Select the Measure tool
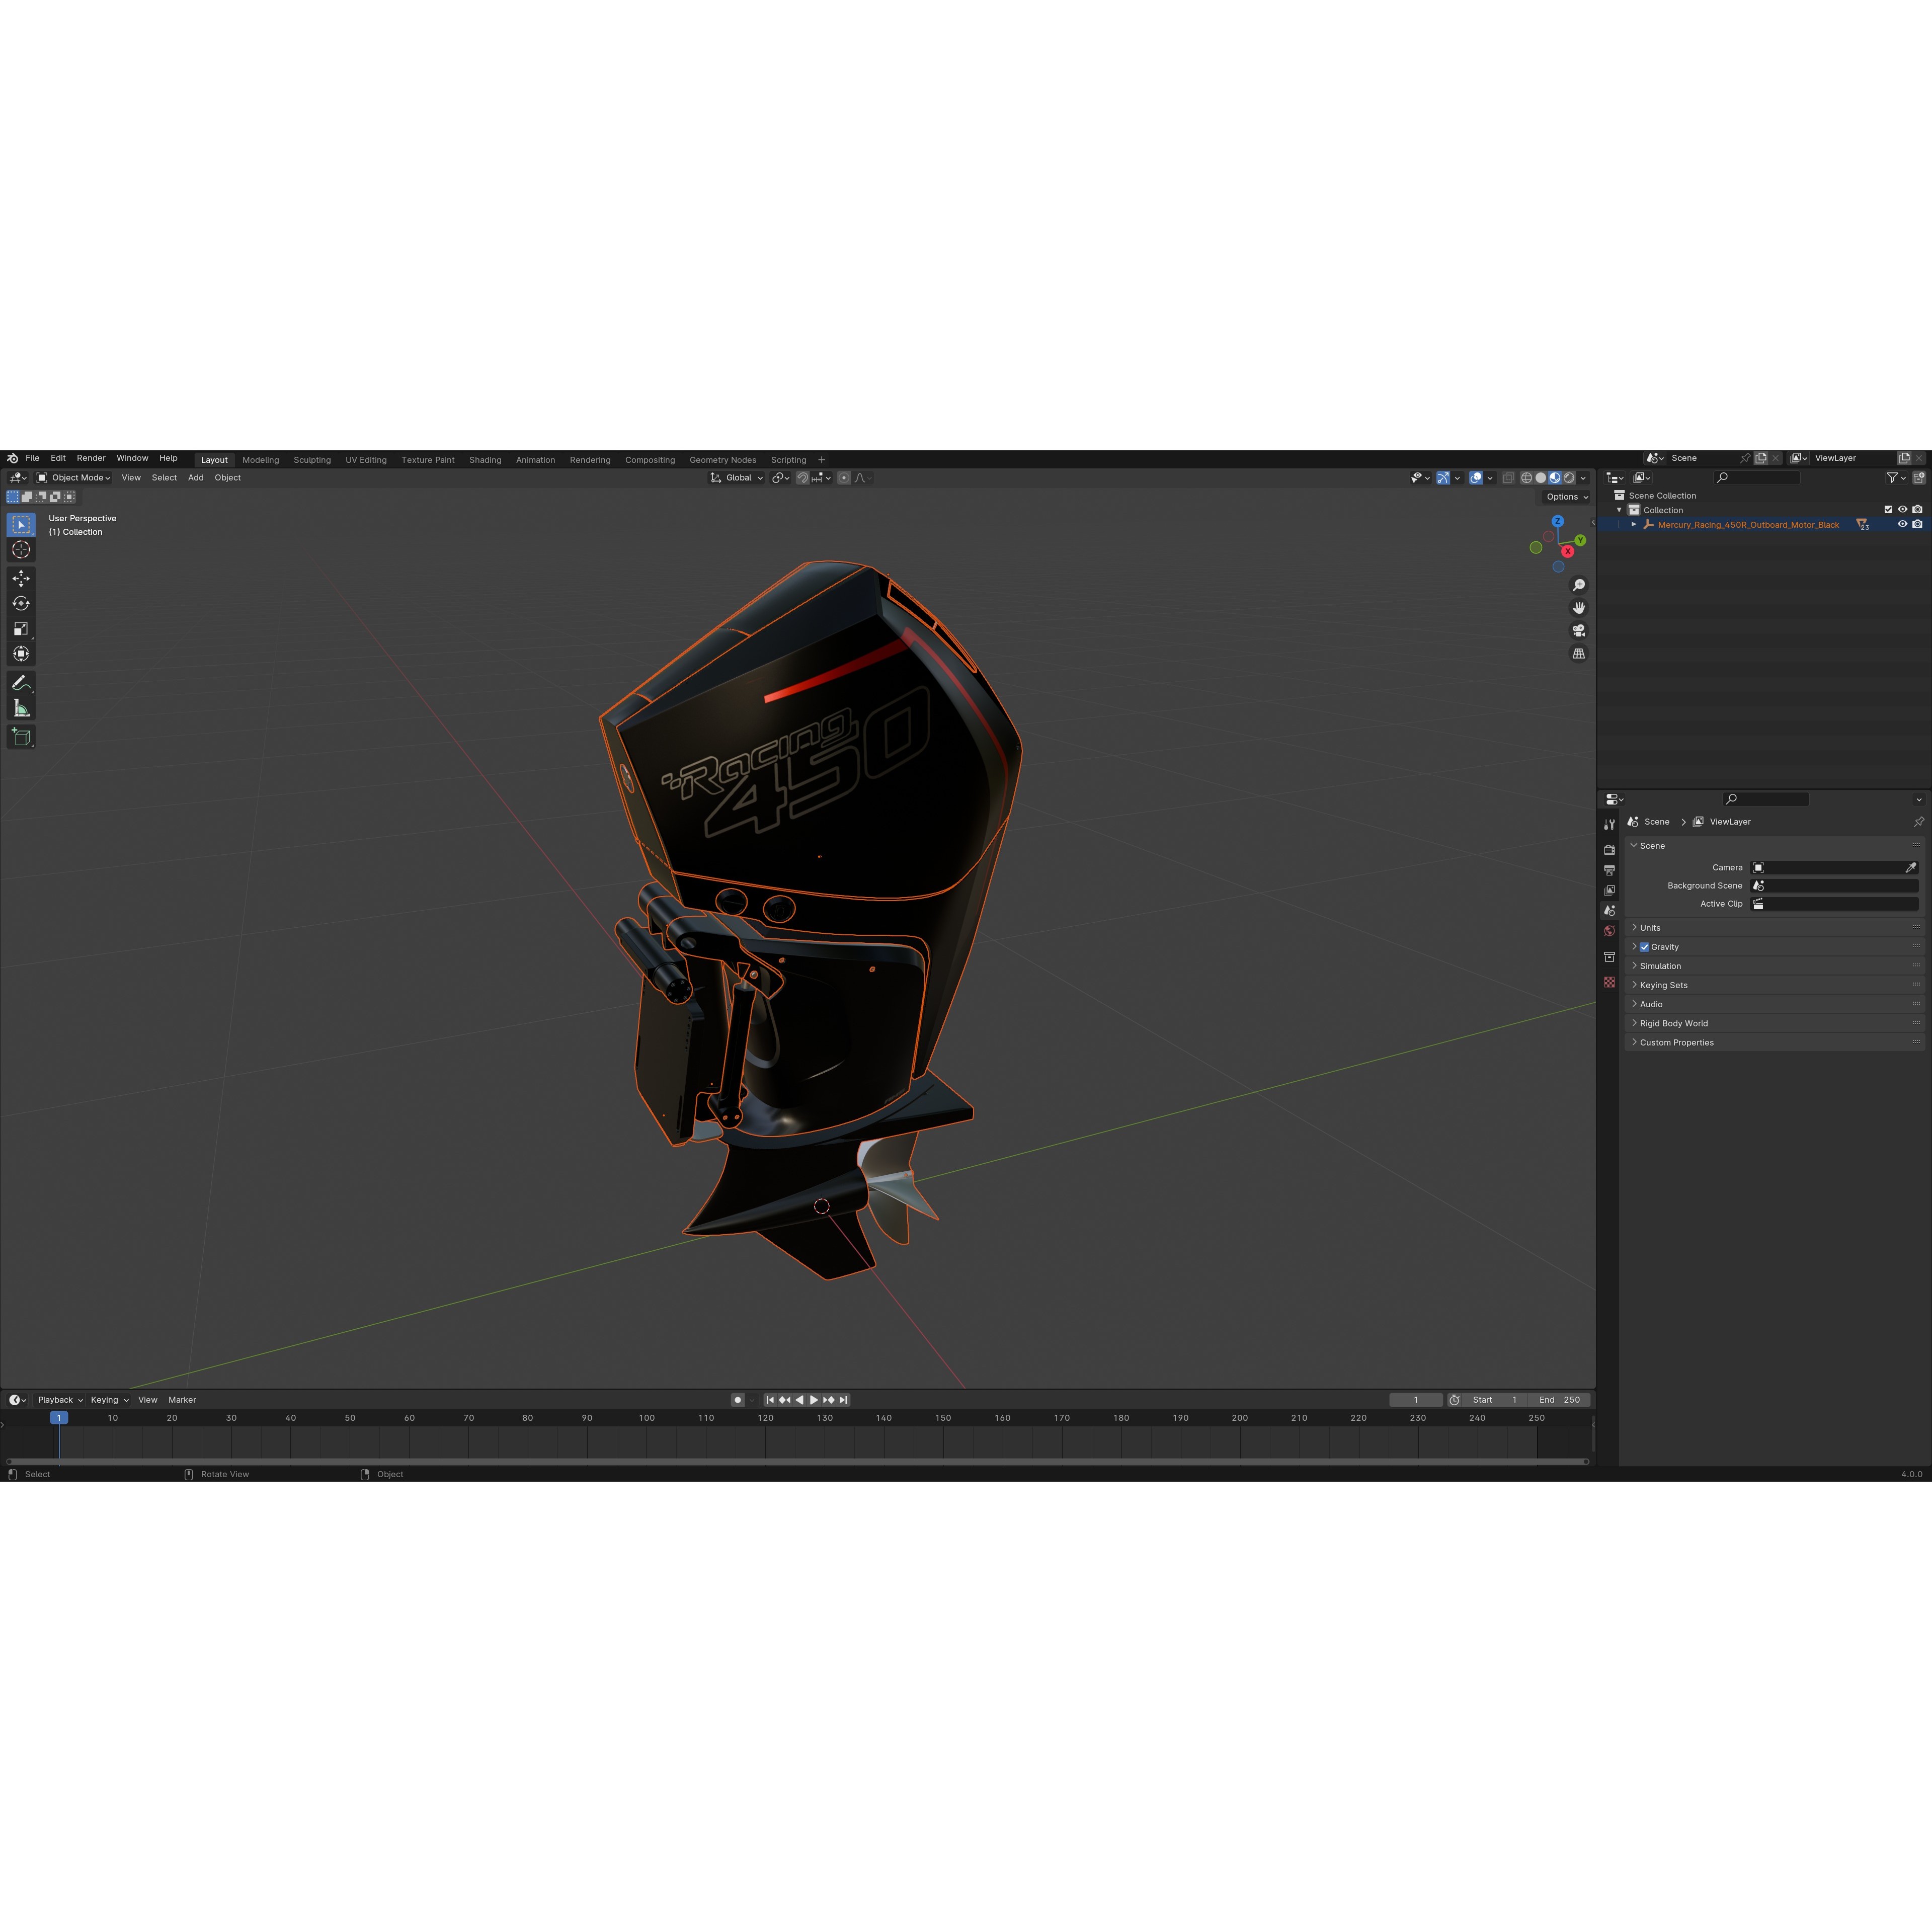The image size is (1932, 1932). click(x=21, y=708)
